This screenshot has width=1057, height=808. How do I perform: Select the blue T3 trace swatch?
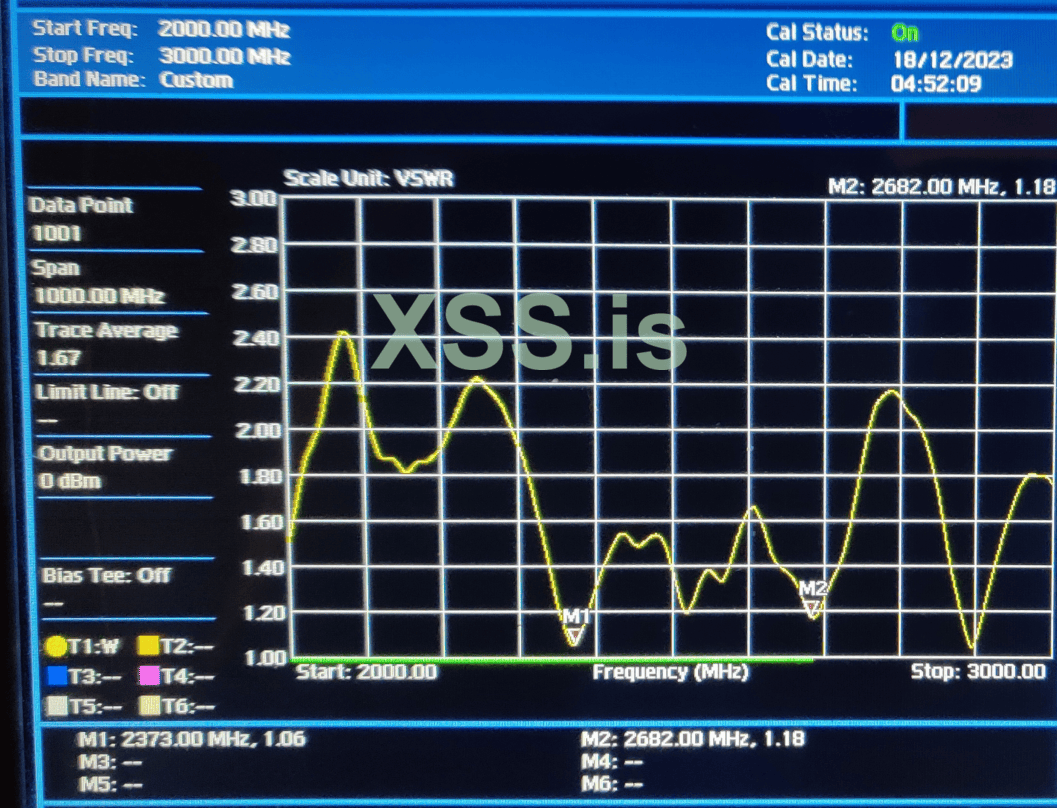pos(57,676)
